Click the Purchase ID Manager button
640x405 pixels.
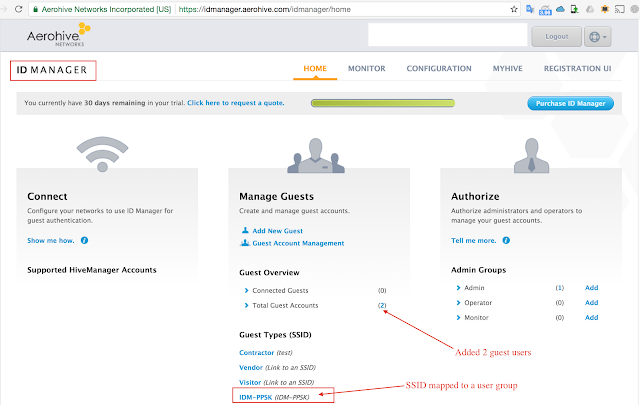pyautogui.click(x=570, y=103)
